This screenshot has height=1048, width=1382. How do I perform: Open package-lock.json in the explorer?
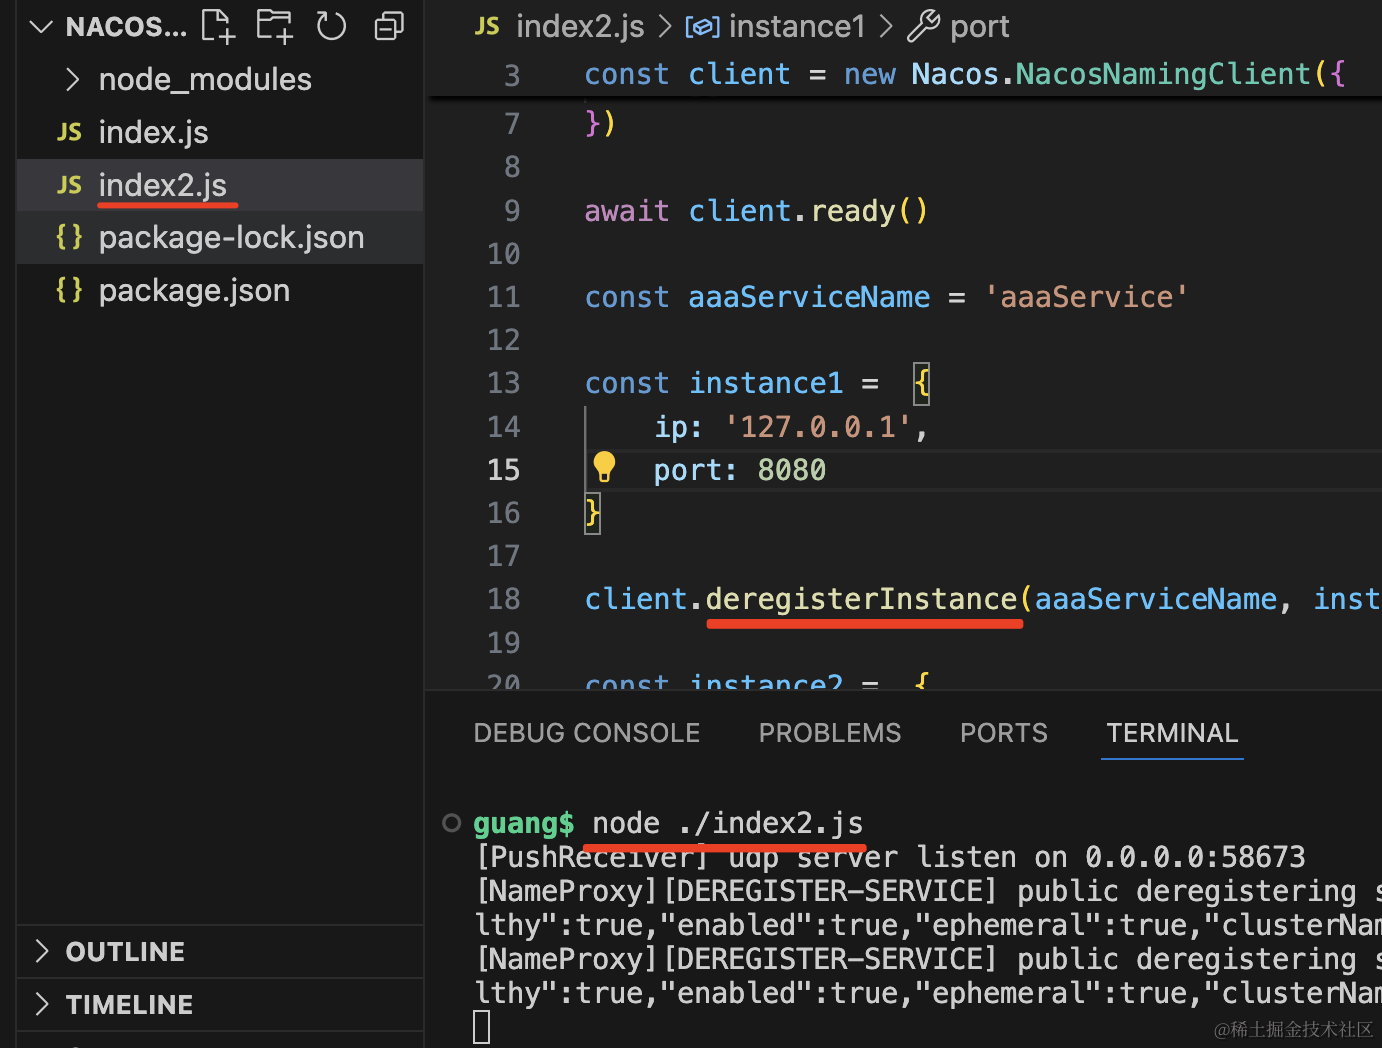point(231,238)
